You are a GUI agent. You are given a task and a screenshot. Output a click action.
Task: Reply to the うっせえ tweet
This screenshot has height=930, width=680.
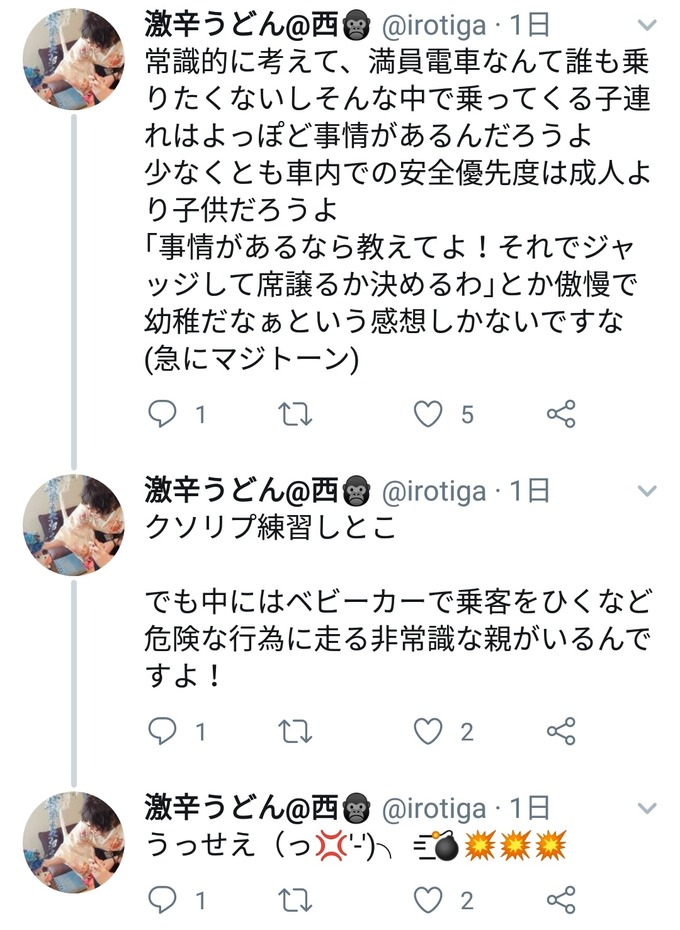tap(162, 900)
